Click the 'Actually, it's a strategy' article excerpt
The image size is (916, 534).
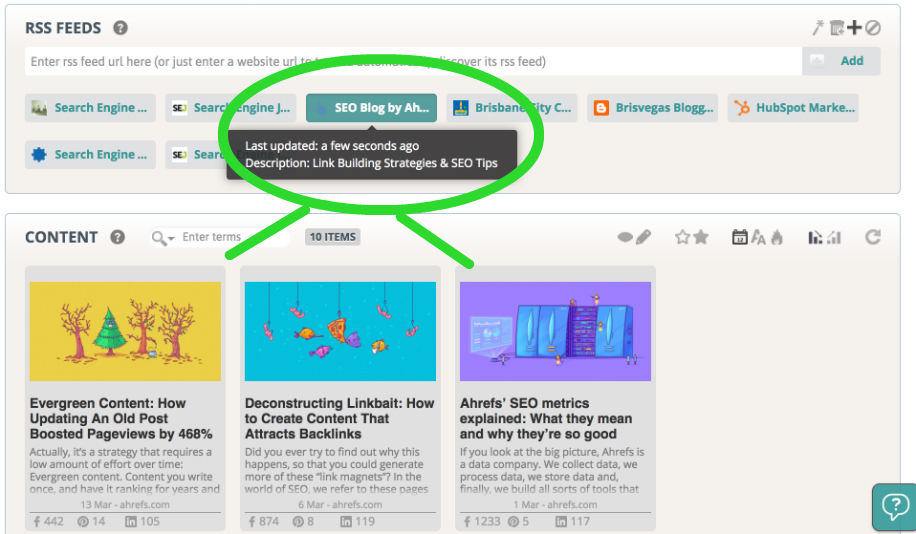(125, 470)
